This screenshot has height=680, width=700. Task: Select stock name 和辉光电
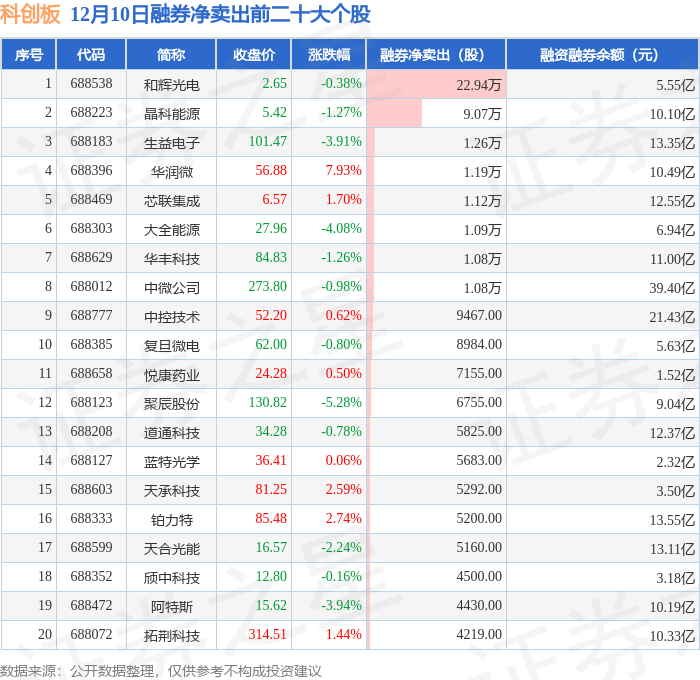[171, 84]
